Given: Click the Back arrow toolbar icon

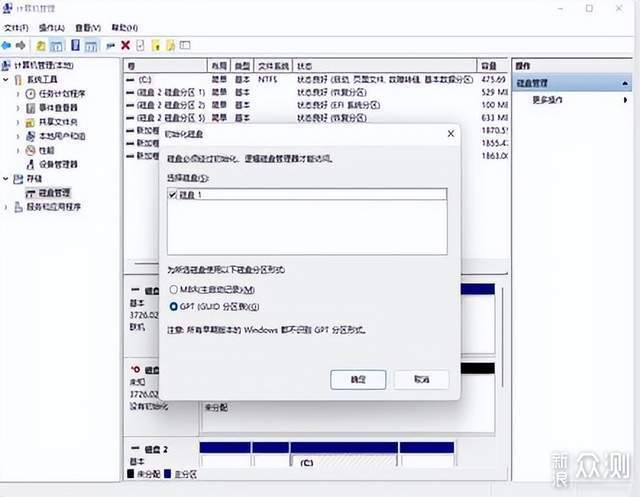Looking at the screenshot, I should pos(7,45).
